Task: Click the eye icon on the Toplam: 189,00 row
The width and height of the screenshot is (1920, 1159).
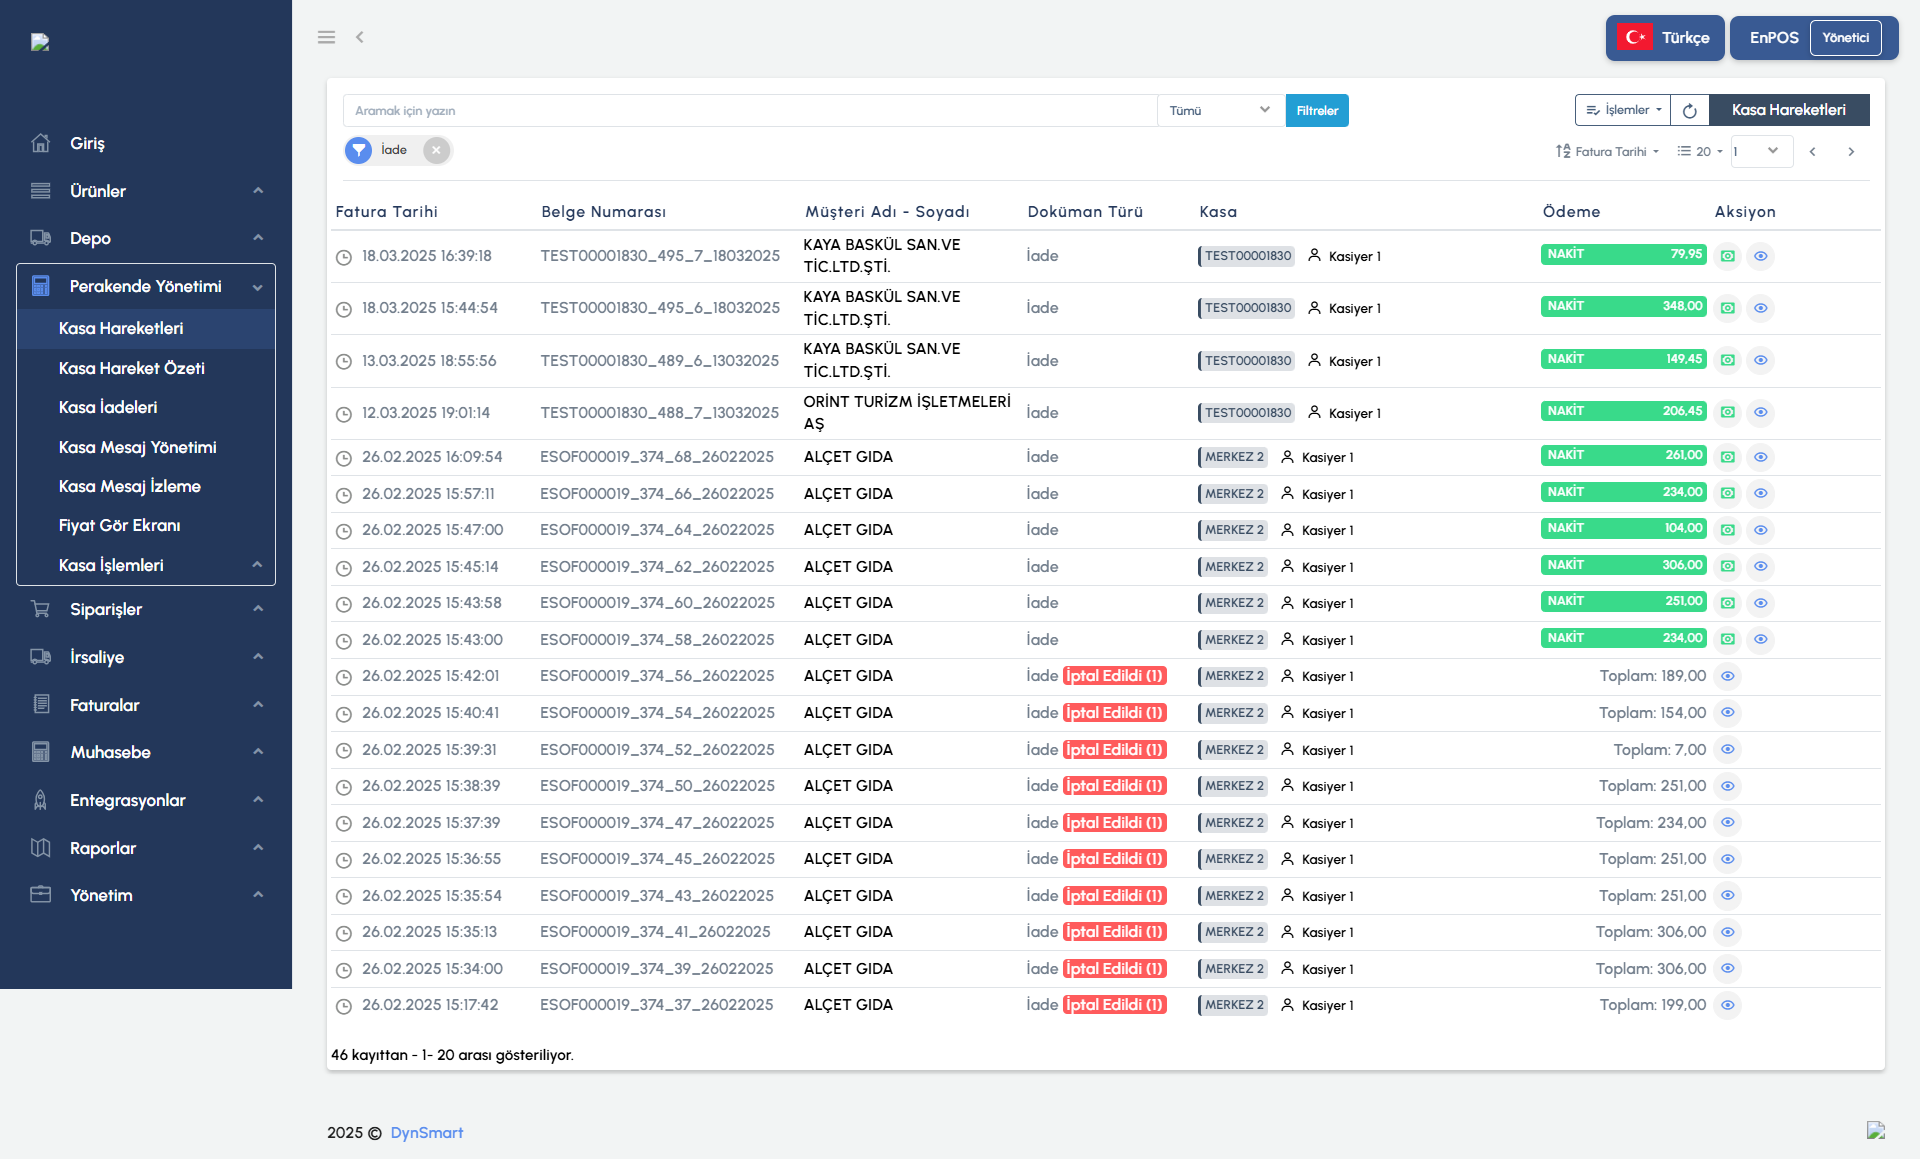Action: click(x=1727, y=676)
